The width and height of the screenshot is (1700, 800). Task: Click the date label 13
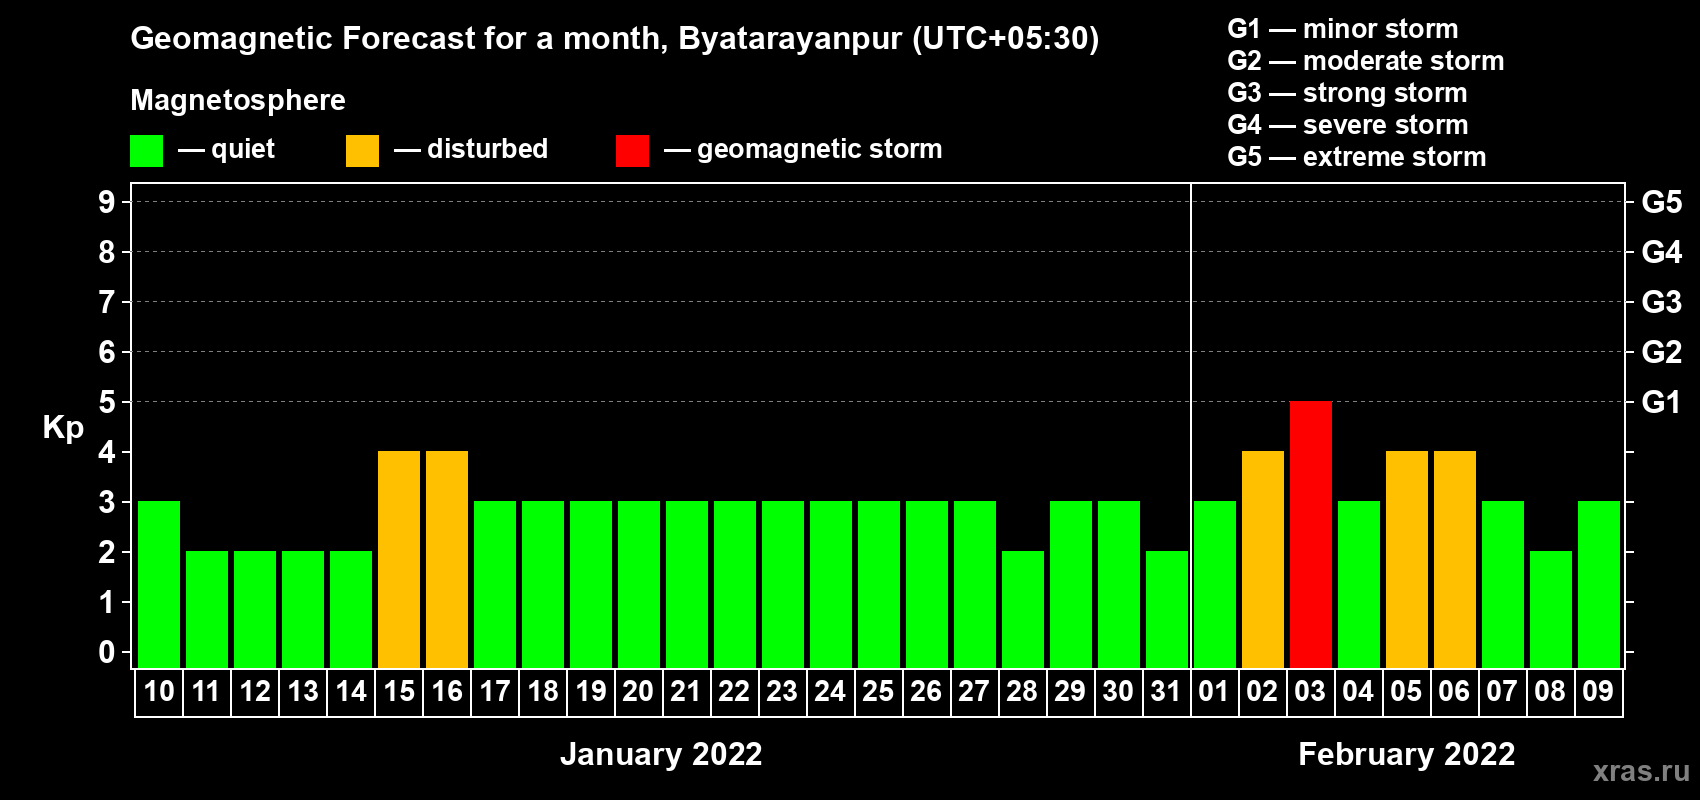click(303, 692)
